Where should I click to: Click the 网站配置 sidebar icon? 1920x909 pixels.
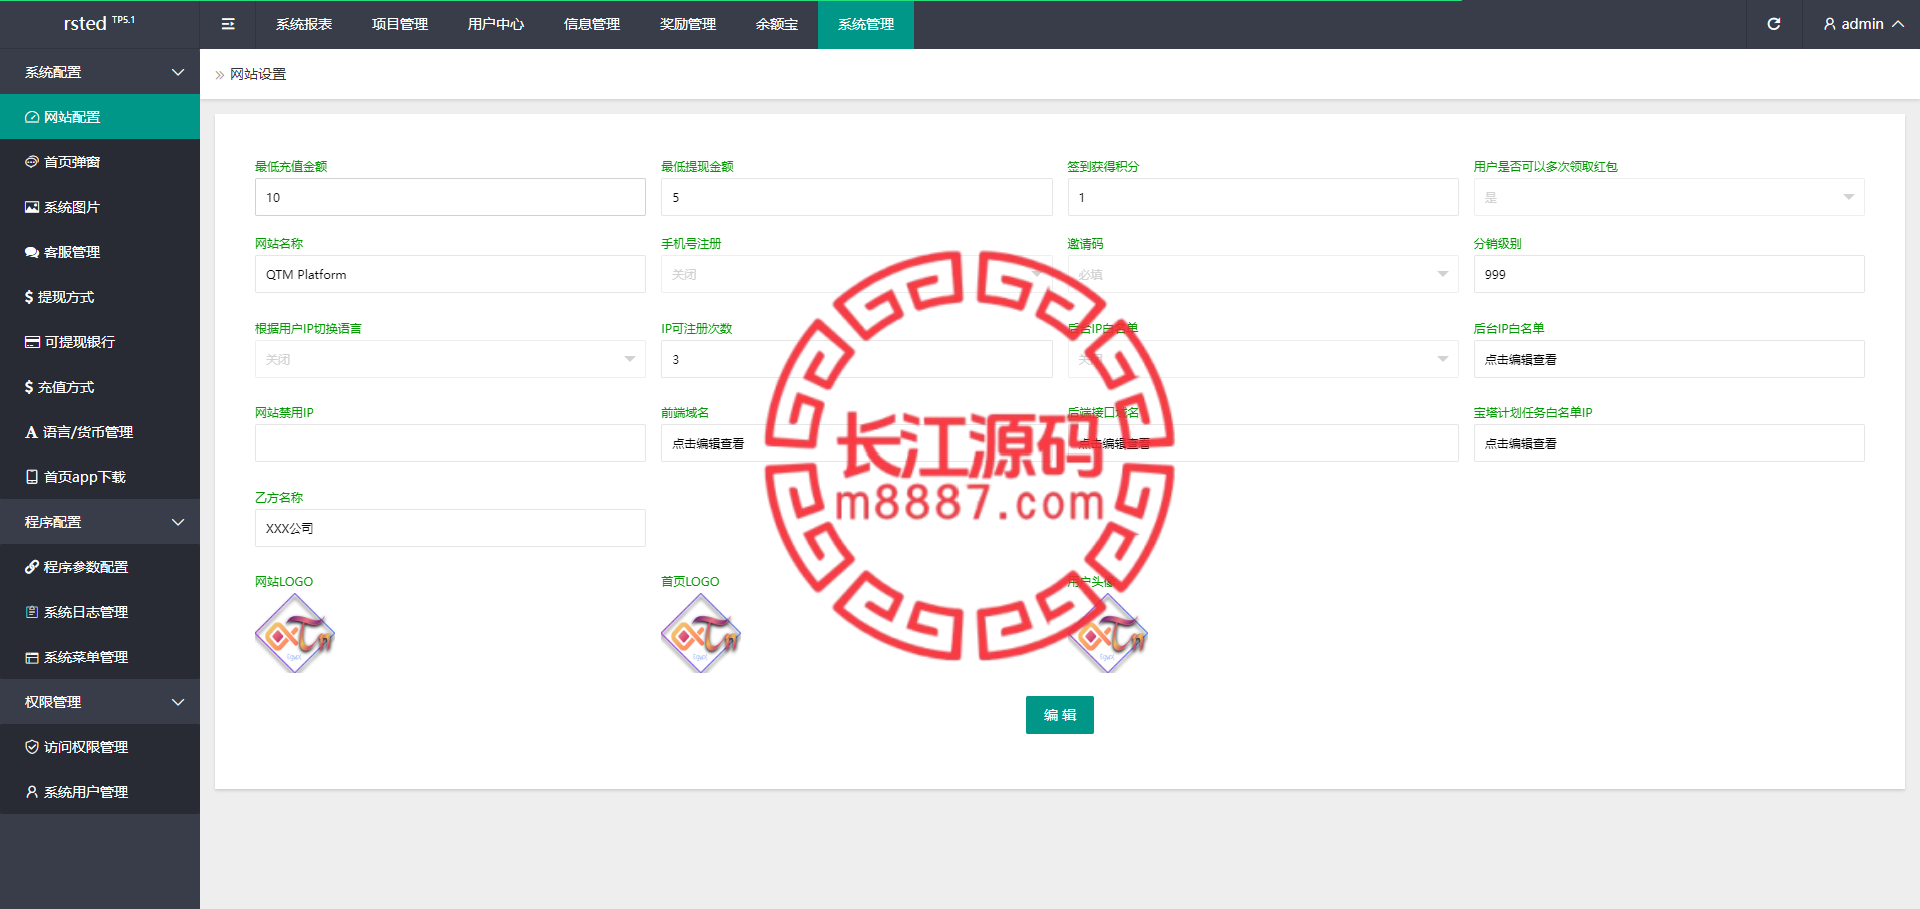32,117
